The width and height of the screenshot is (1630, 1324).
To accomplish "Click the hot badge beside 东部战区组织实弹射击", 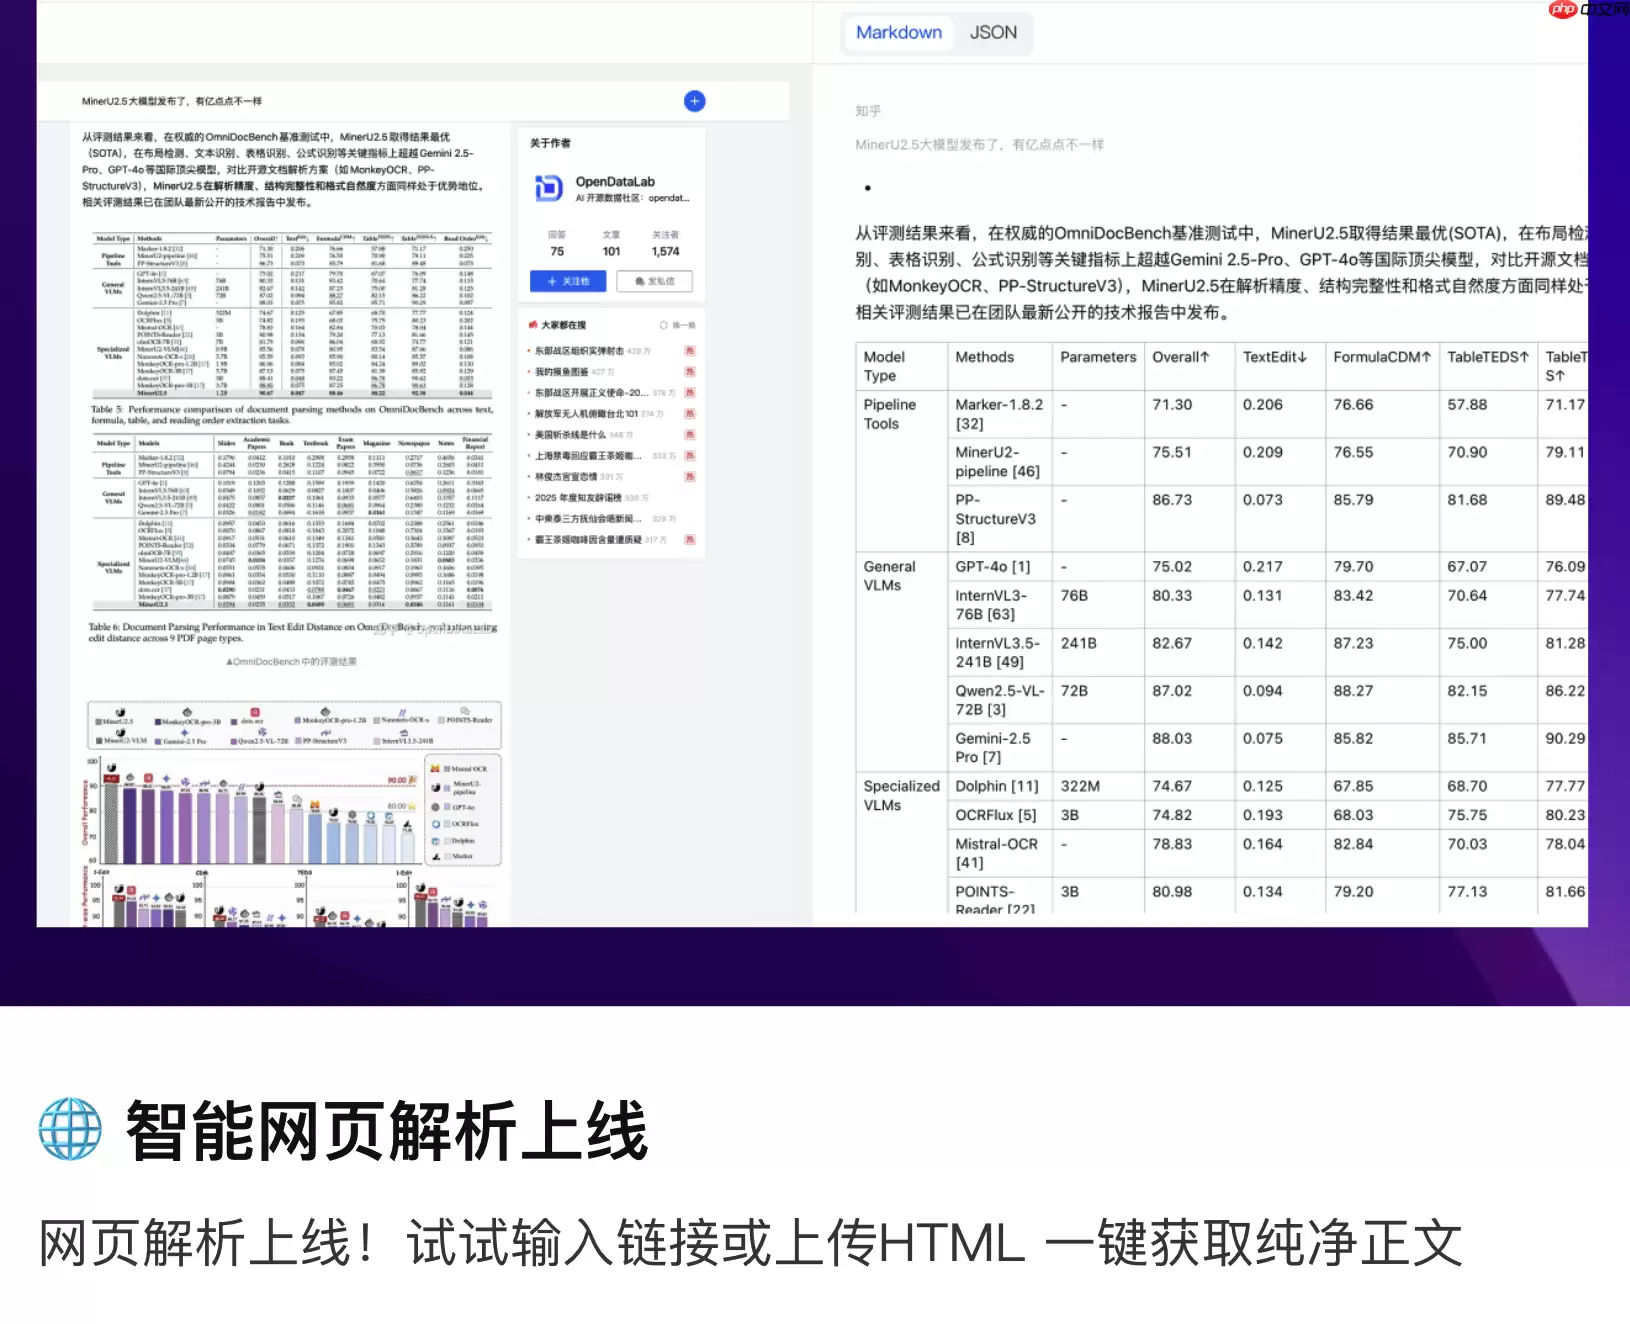I will [x=689, y=351].
